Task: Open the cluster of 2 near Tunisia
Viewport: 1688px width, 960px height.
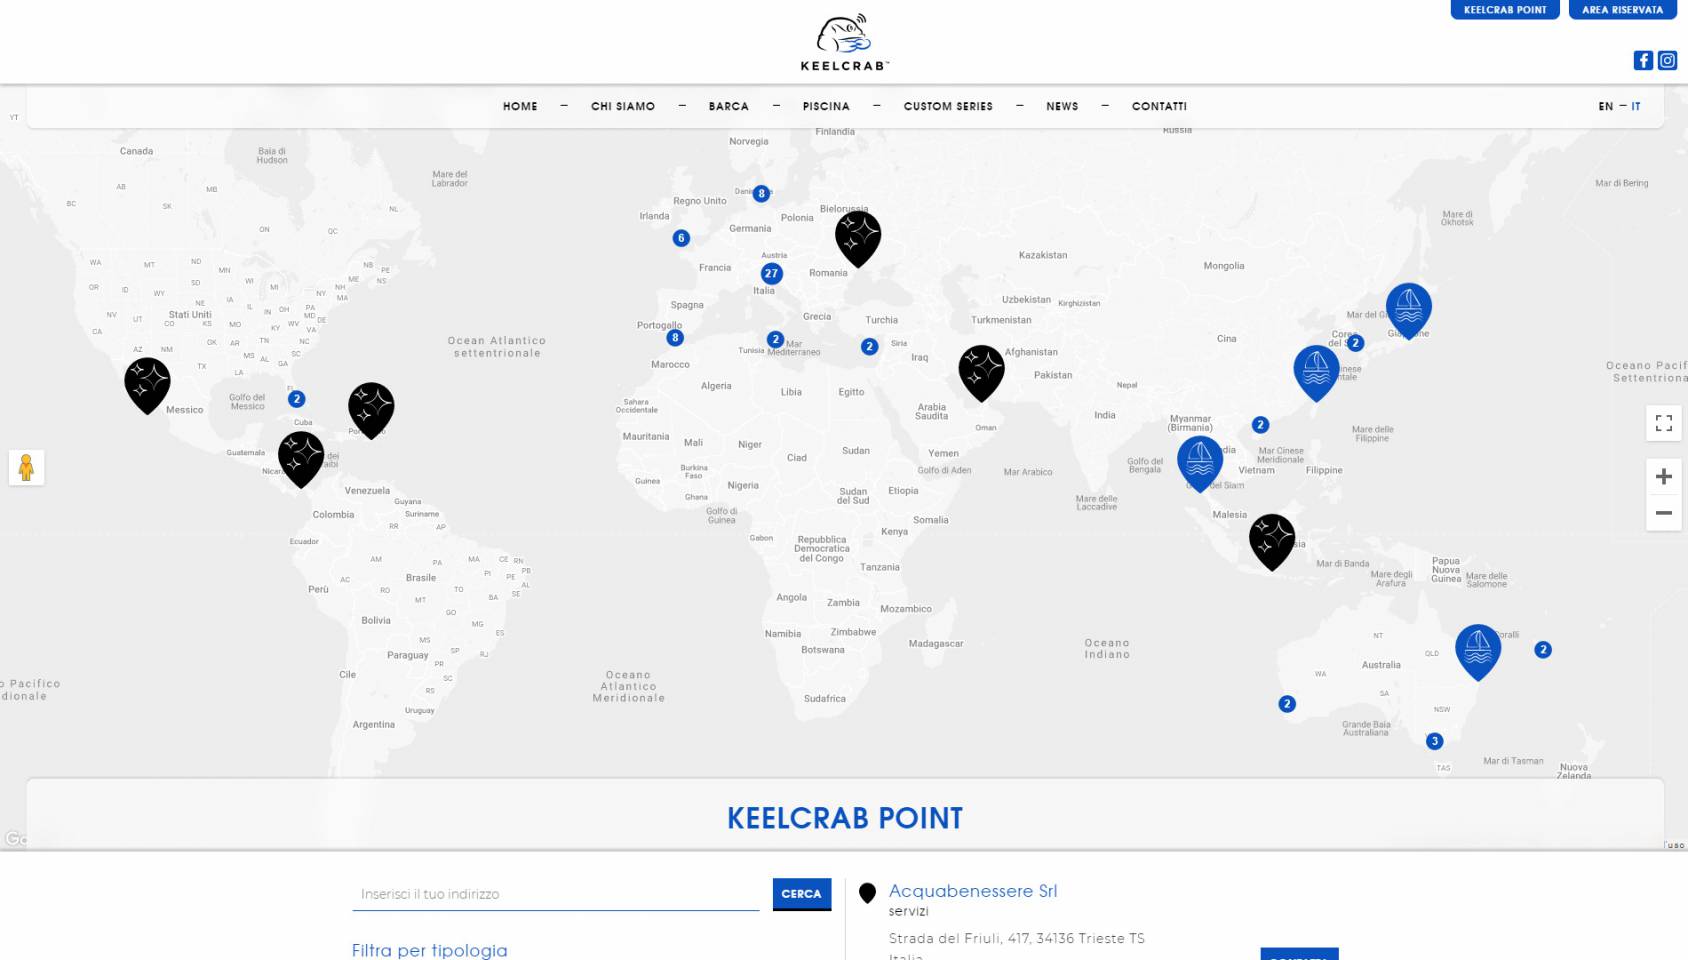Action: click(x=775, y=340)
